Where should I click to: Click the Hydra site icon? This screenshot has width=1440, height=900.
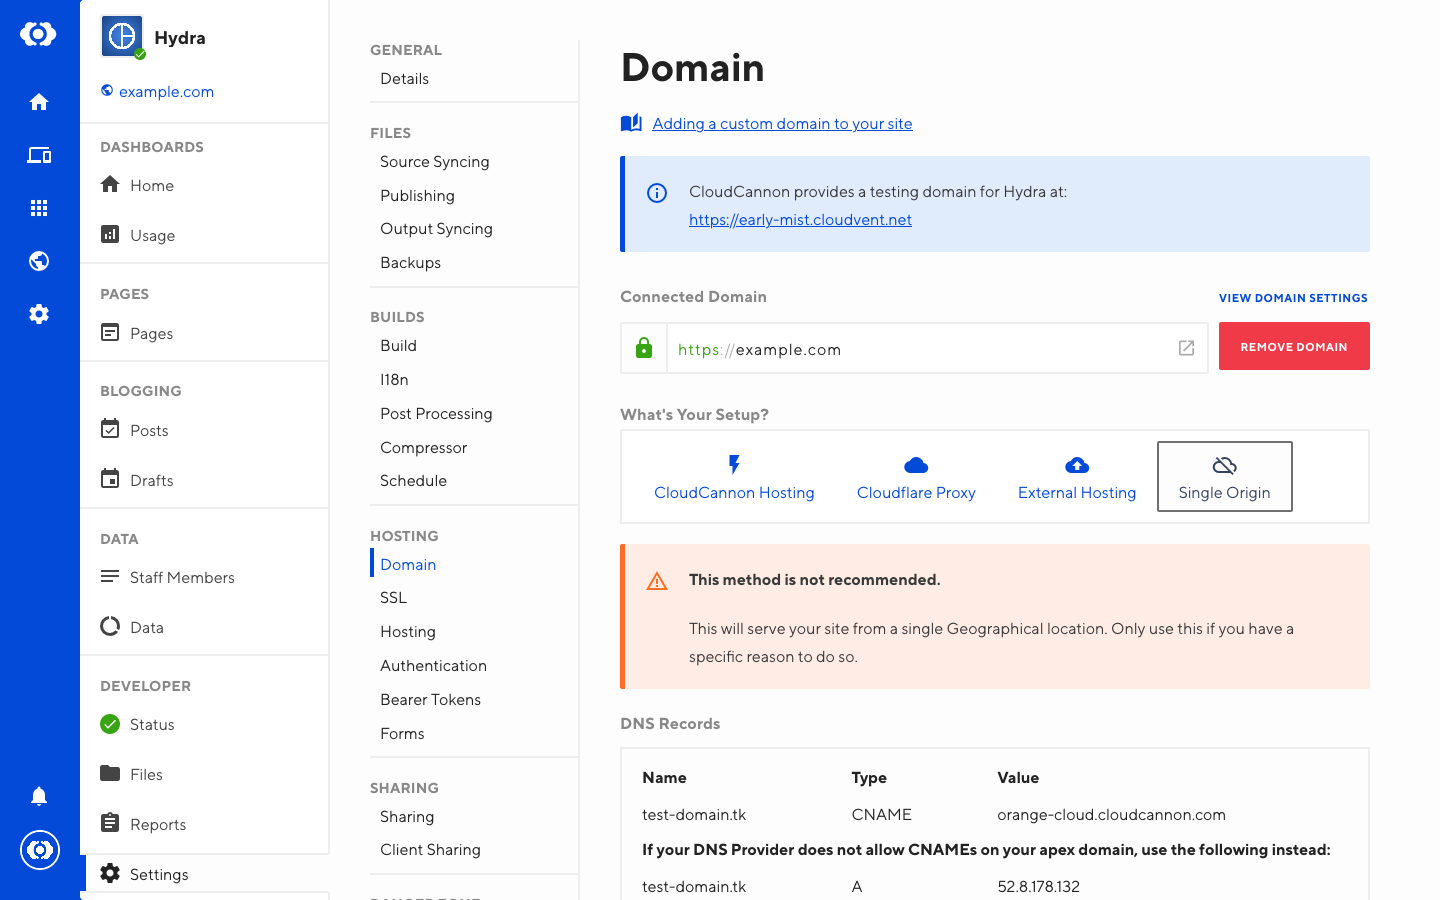tap(122, 37)
